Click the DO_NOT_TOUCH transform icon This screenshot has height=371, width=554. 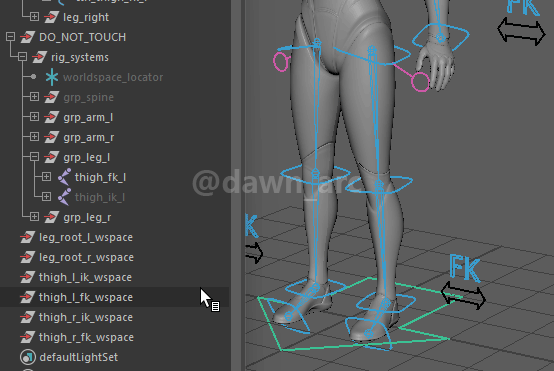click(x=28, y=37)
